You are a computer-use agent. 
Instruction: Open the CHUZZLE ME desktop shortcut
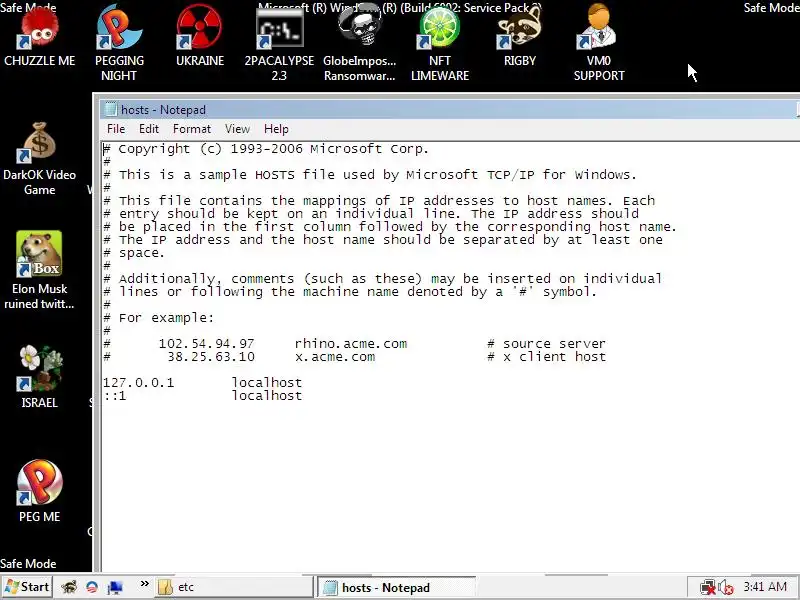39,38
